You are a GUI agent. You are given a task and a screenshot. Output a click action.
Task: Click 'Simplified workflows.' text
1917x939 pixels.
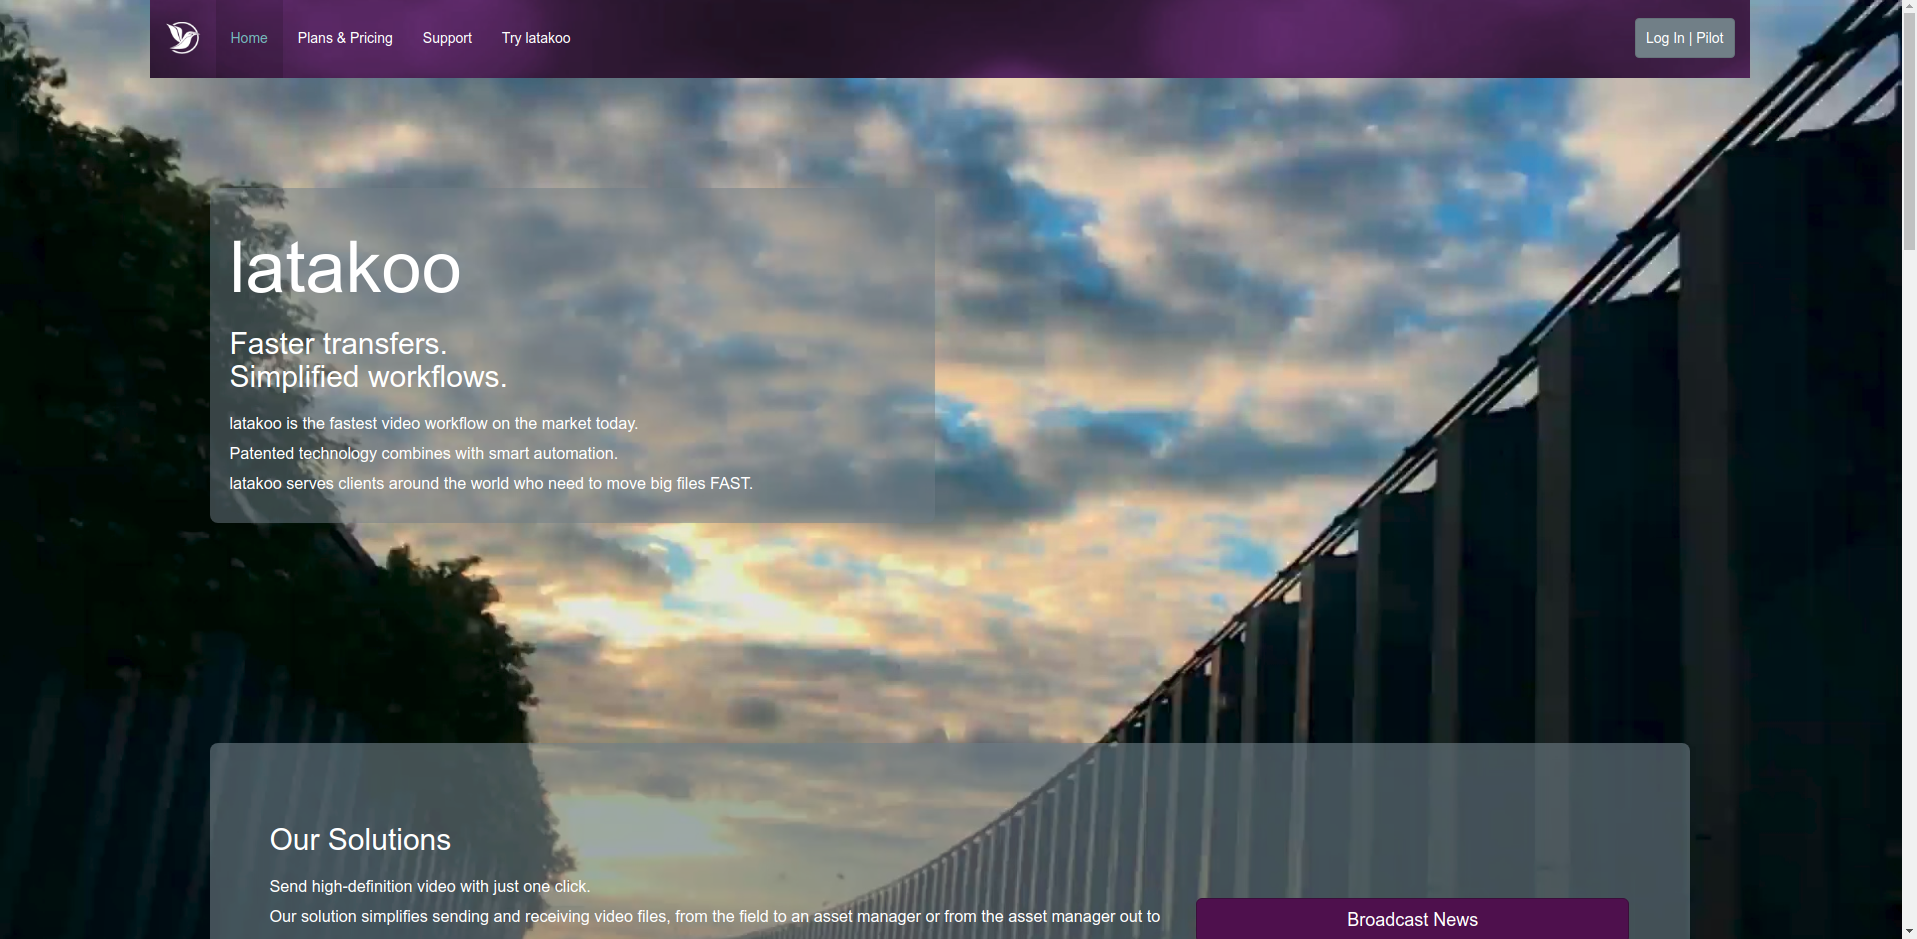pos(368,377)
